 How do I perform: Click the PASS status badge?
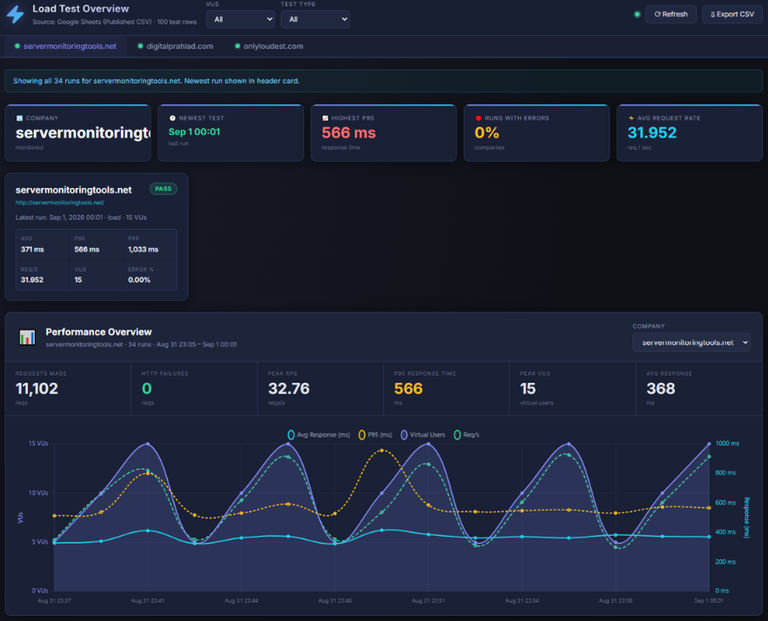click(163, 189)
